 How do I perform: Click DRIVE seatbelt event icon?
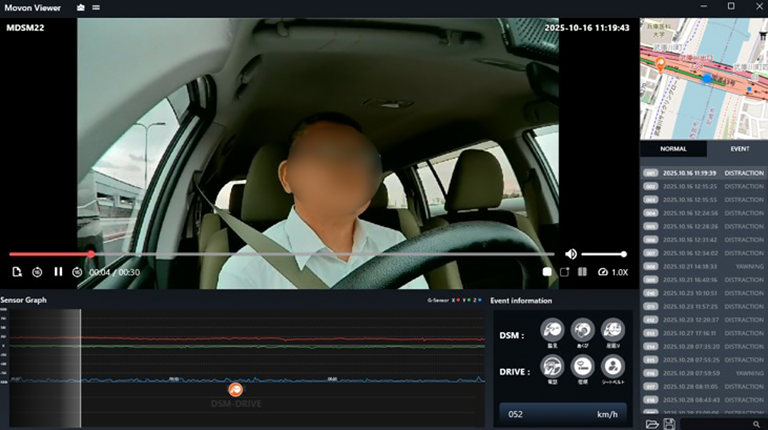pyautogui.click(x=613, y=366)
